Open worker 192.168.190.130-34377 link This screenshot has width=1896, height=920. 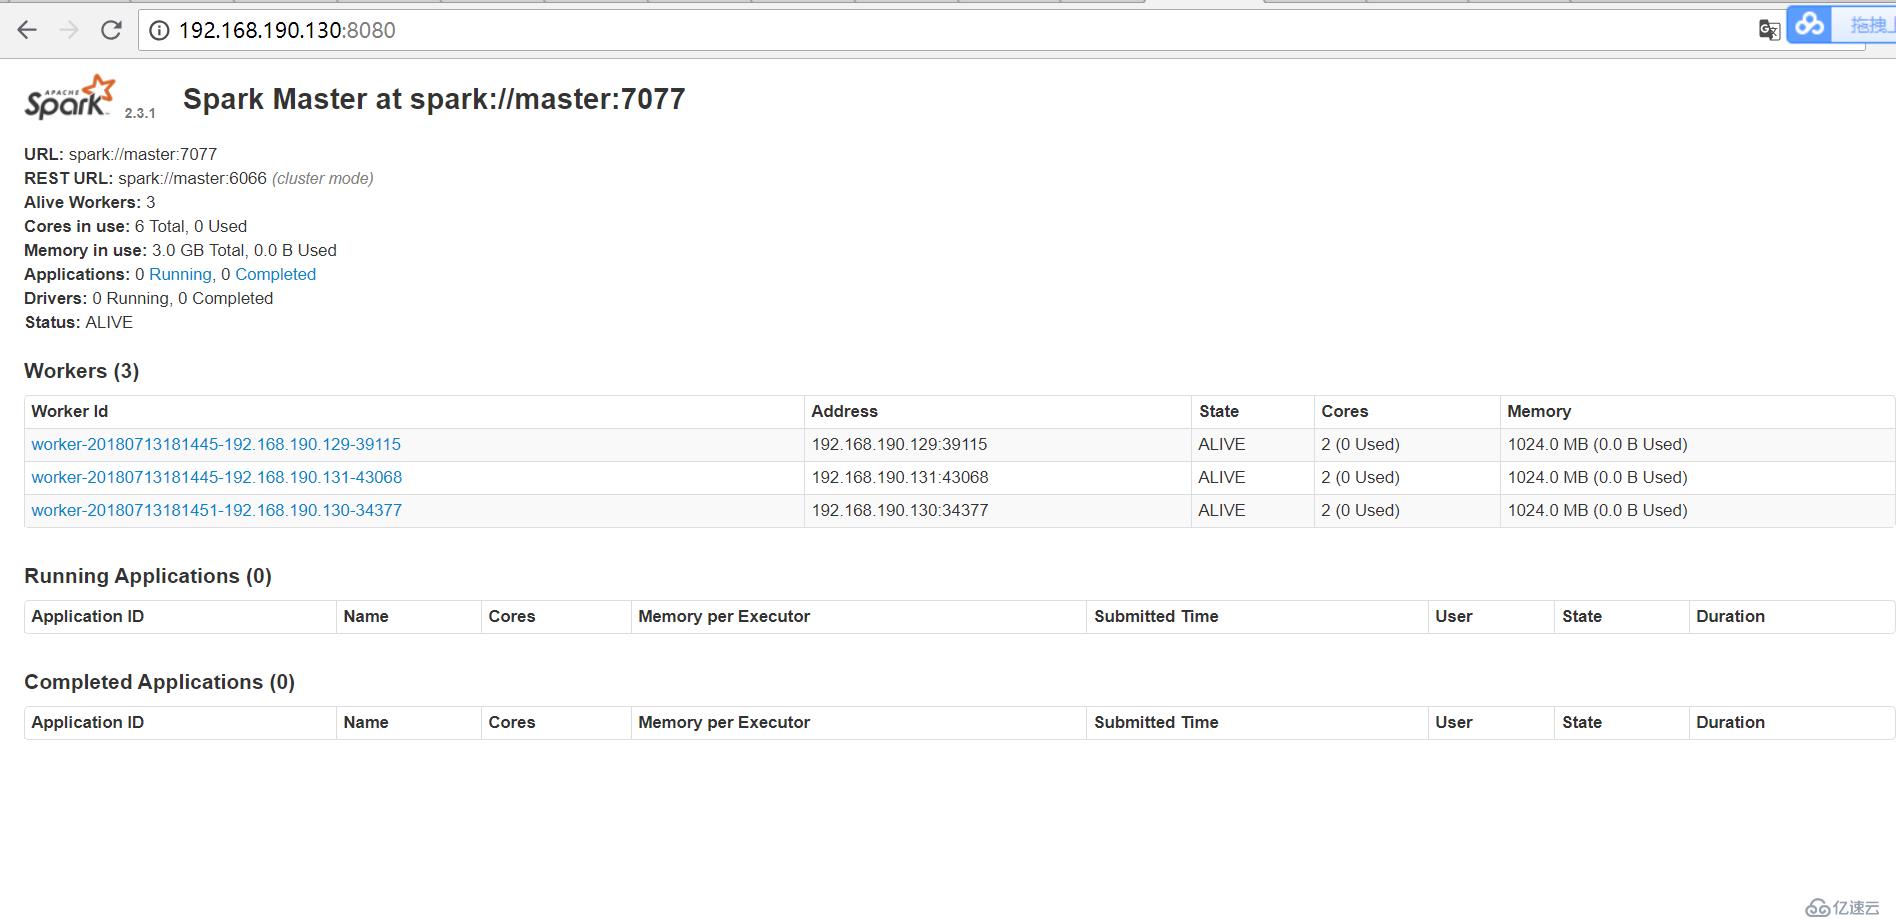click(216, 510)
